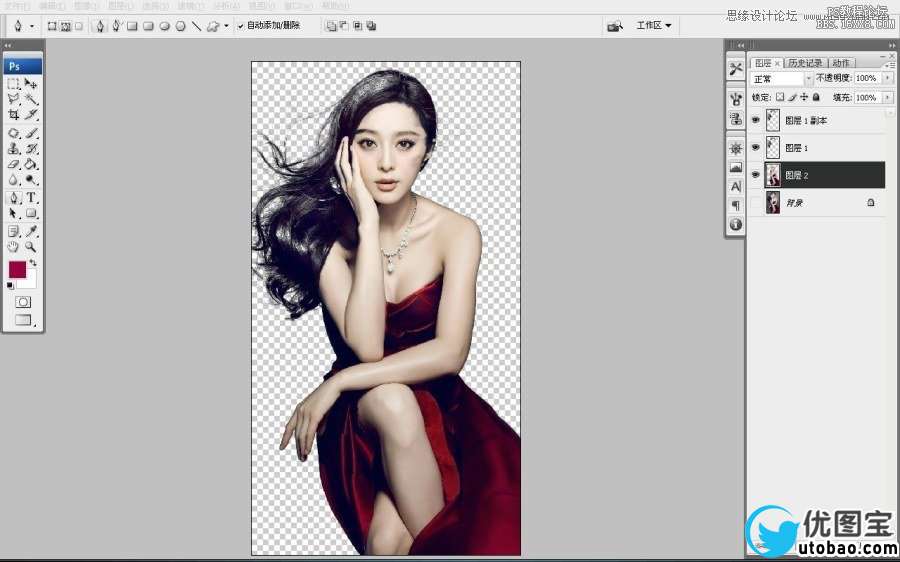
Task: Select the Rectangle shape tool in toolbox
Action: pos(30,214)
